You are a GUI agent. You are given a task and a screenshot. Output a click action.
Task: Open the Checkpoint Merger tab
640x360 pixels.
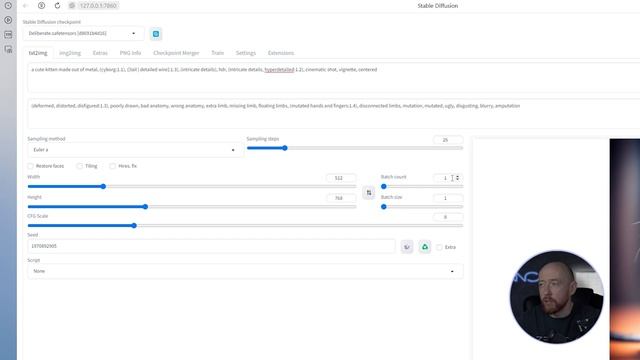pos(176,53)
